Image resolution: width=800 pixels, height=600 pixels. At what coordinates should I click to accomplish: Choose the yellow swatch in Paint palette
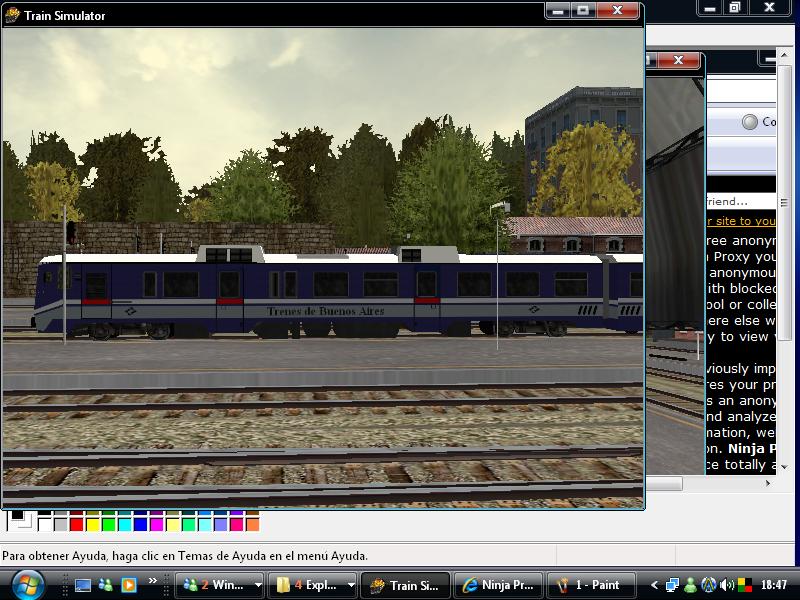coord(93,524)
